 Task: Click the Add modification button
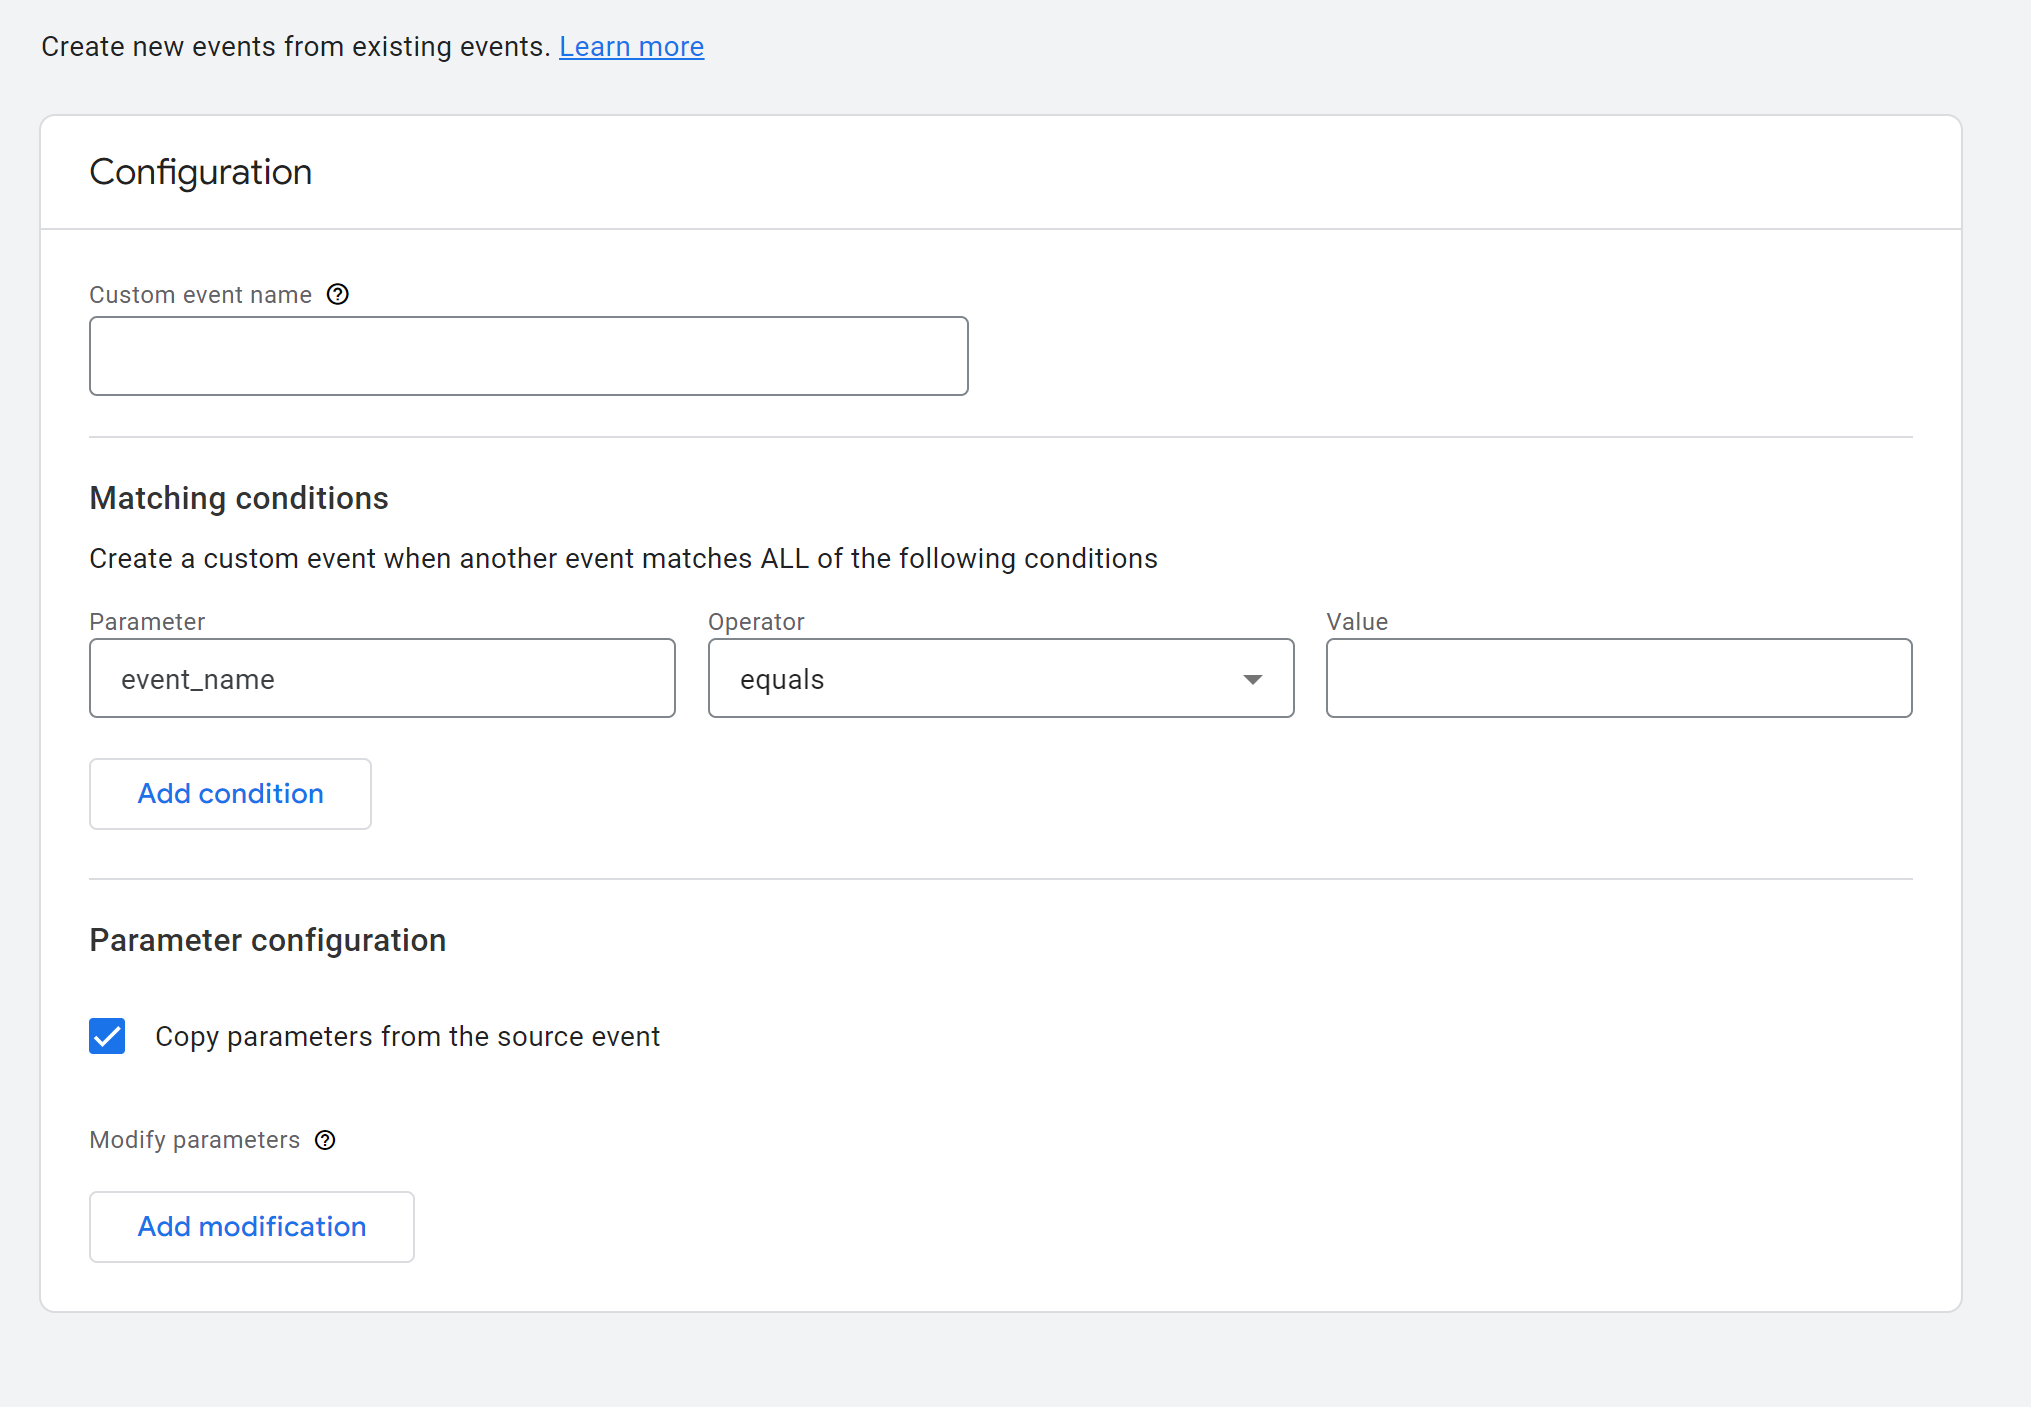tap(251, 1227)
